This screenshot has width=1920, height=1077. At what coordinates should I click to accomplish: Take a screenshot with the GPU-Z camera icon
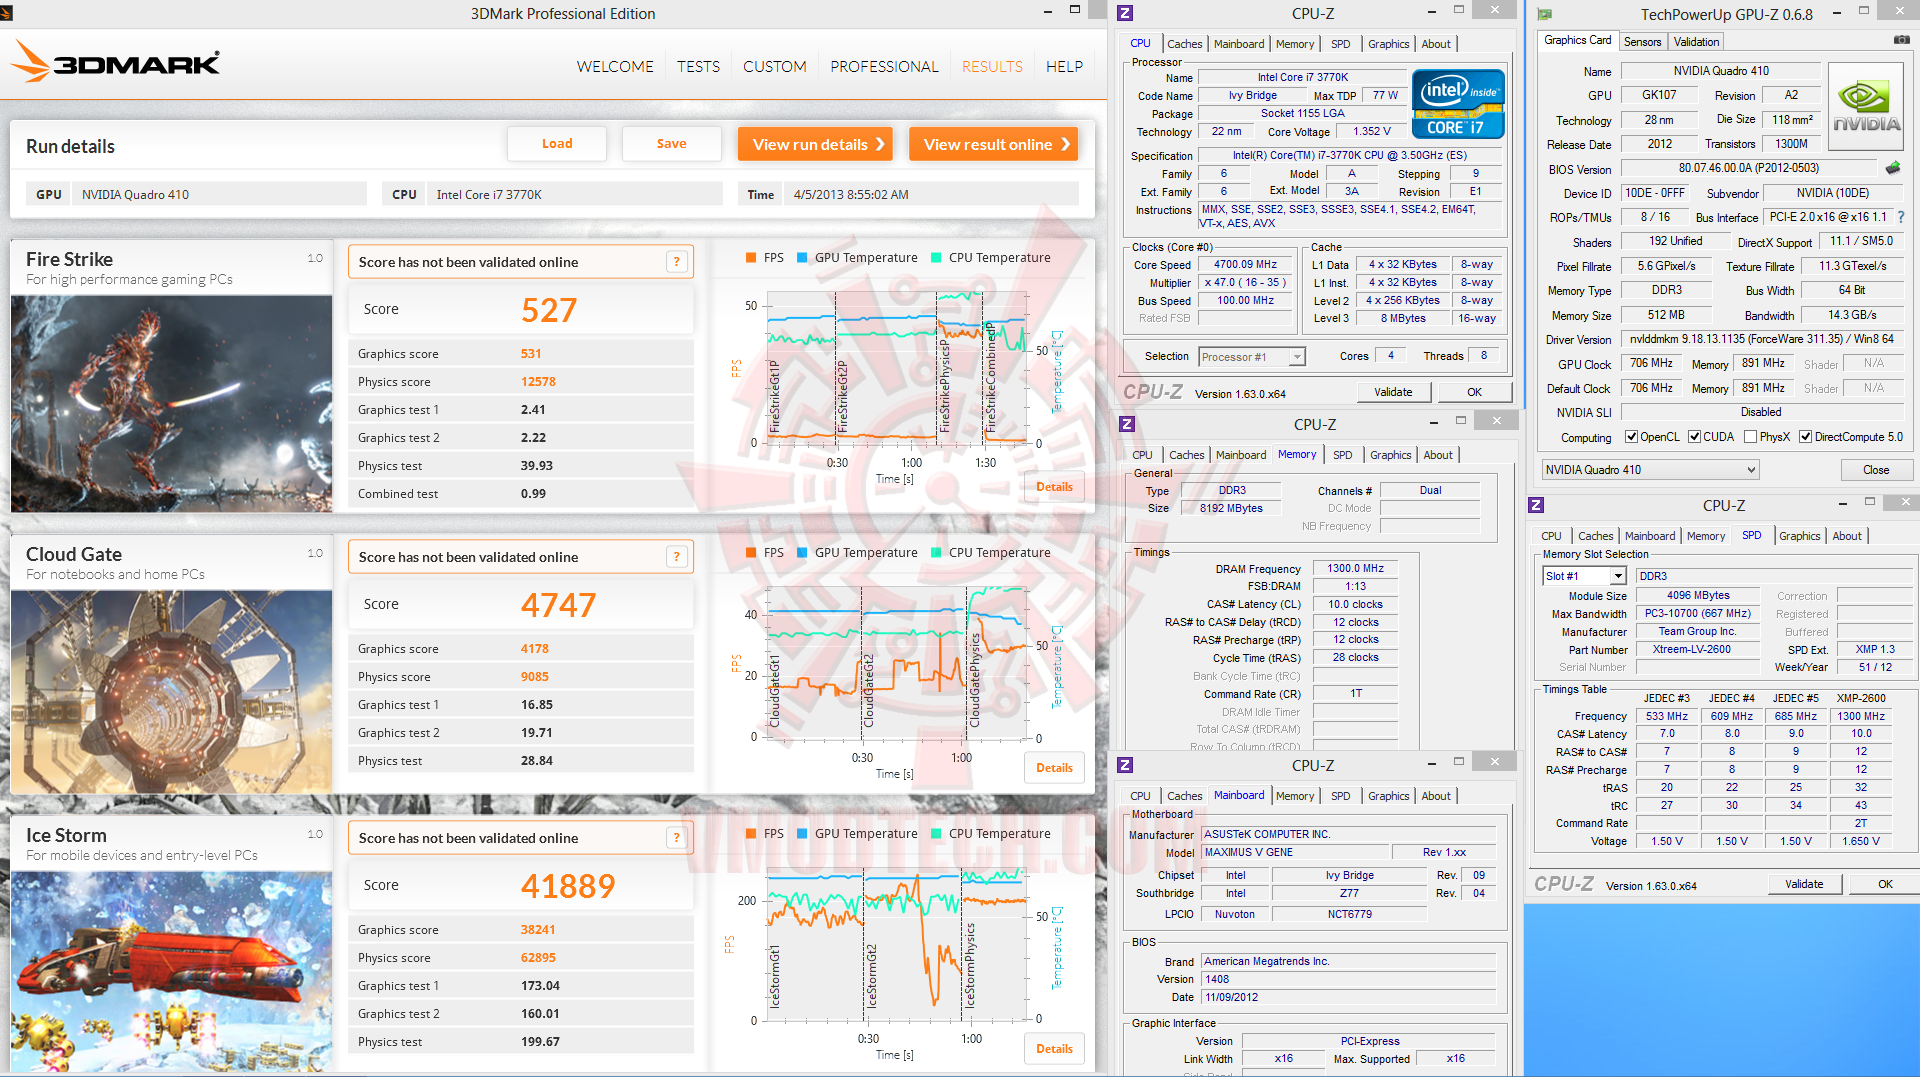(x=1901, y=40)
